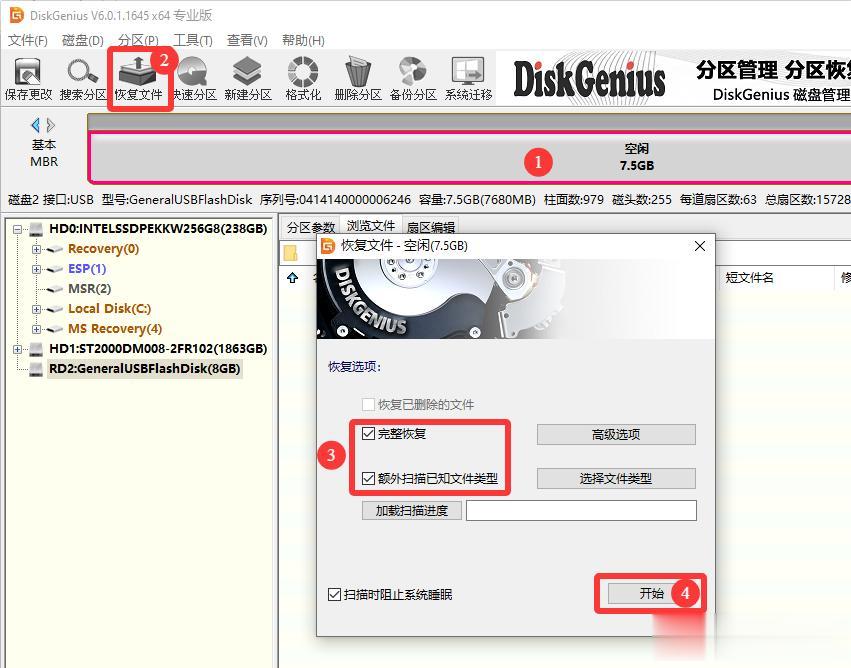Image resolution: width=851 pixels, height=668 pixels.
Task: Open the 搜索分区 (Search Partition) tool
Action: 82,79
